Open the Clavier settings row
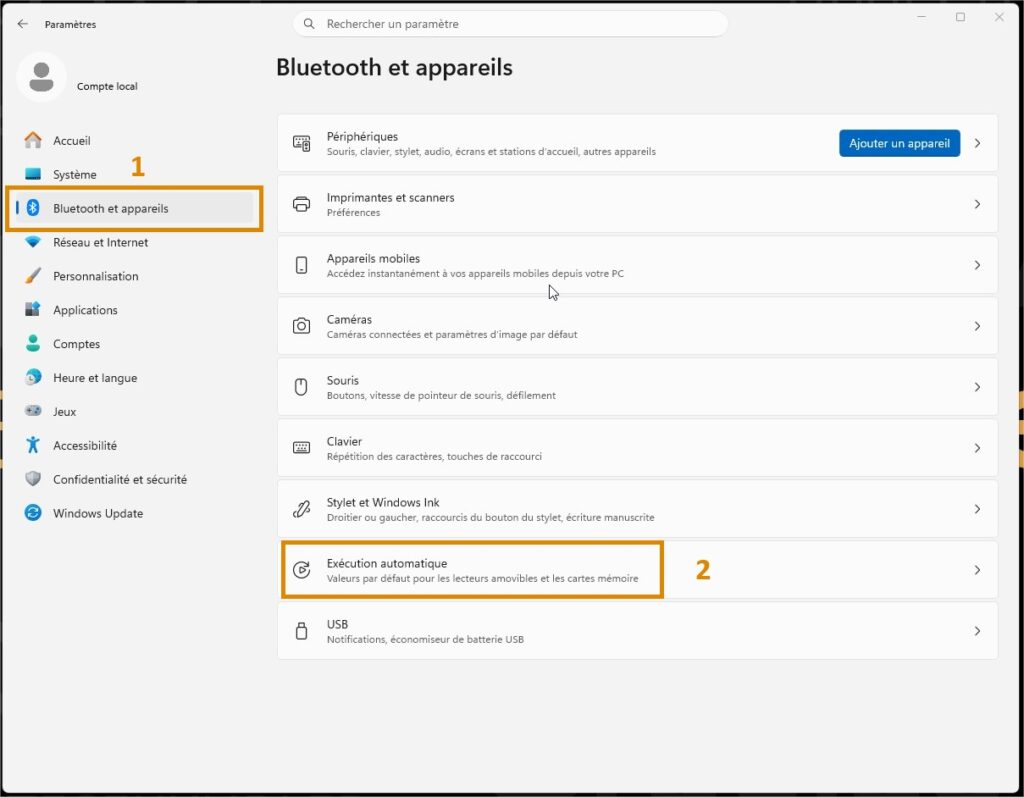This screenshot has width=1024, height=797. (637, 448)
